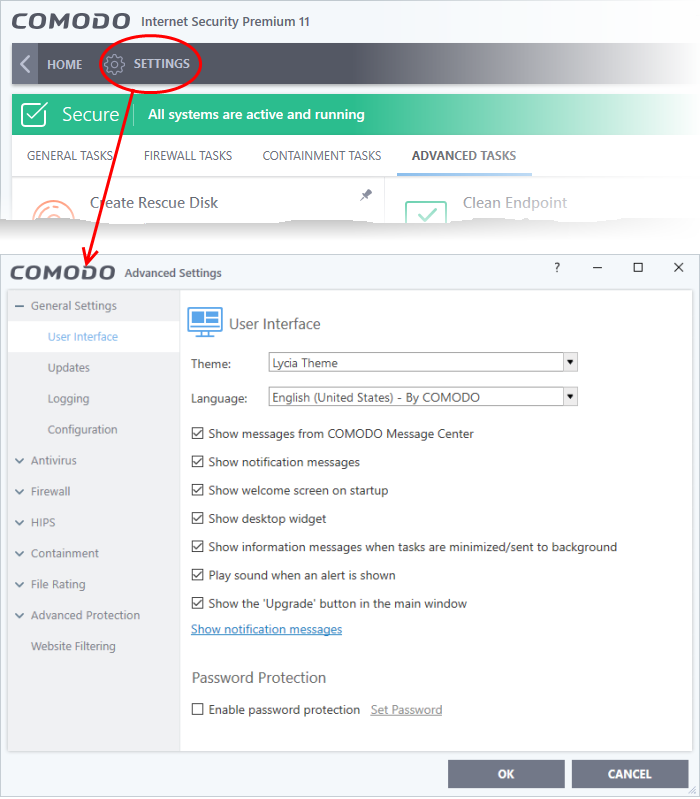
Task: Open Logging settings page
Action: coord(68,398)
